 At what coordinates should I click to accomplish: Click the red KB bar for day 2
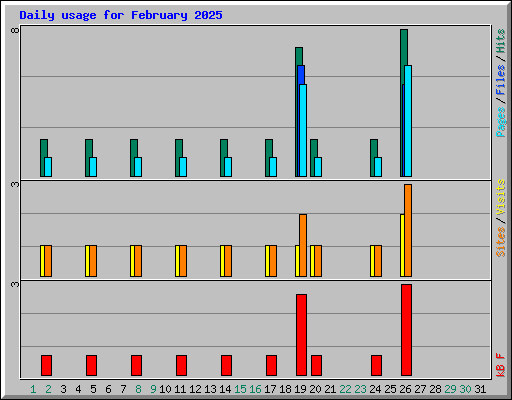coord(46,365)
